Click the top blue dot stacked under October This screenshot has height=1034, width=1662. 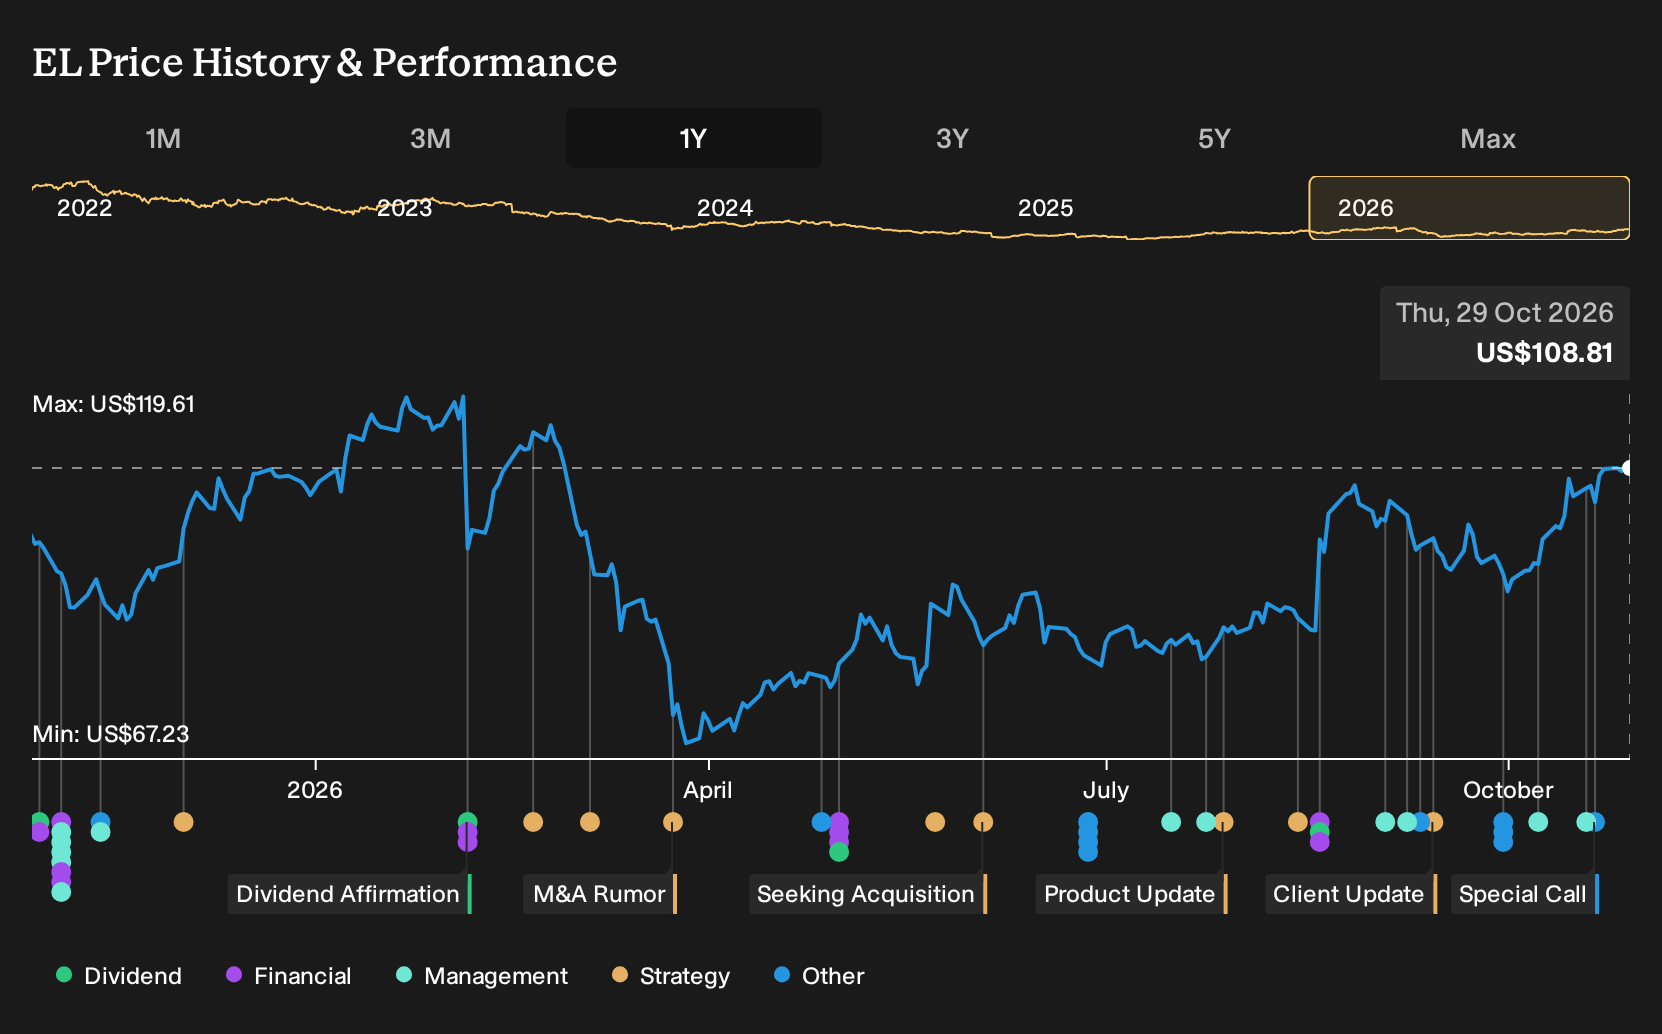[1503, 822]
